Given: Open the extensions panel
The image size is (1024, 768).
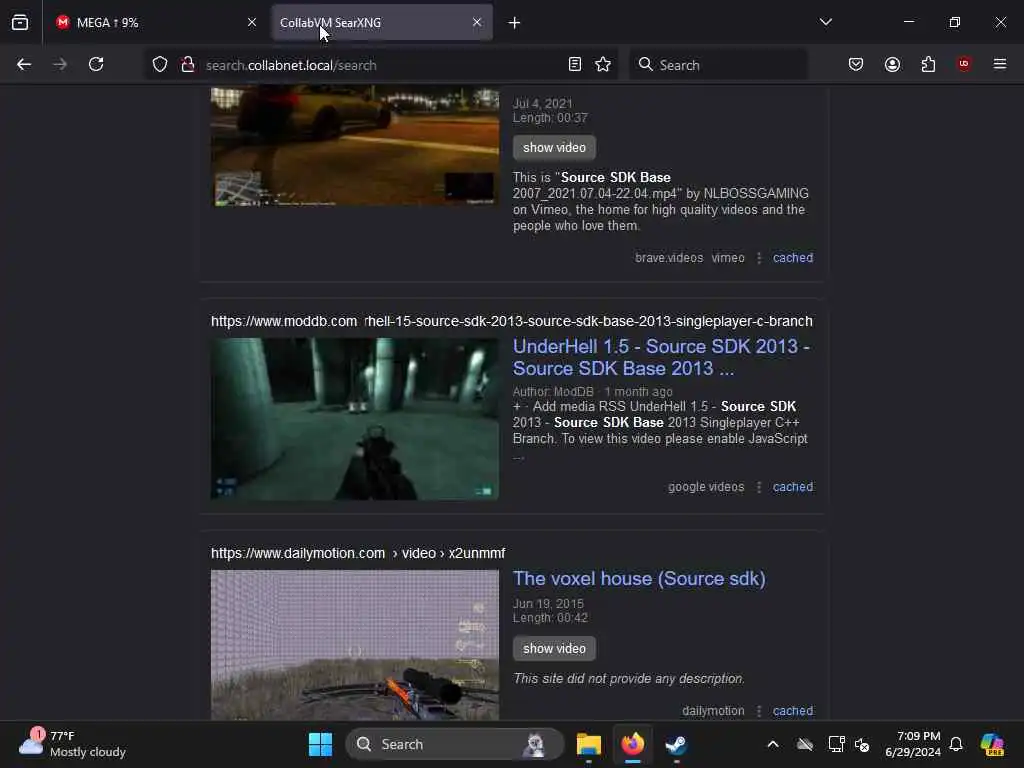Looking at the screenshot, I should click(x=928, y=64).
